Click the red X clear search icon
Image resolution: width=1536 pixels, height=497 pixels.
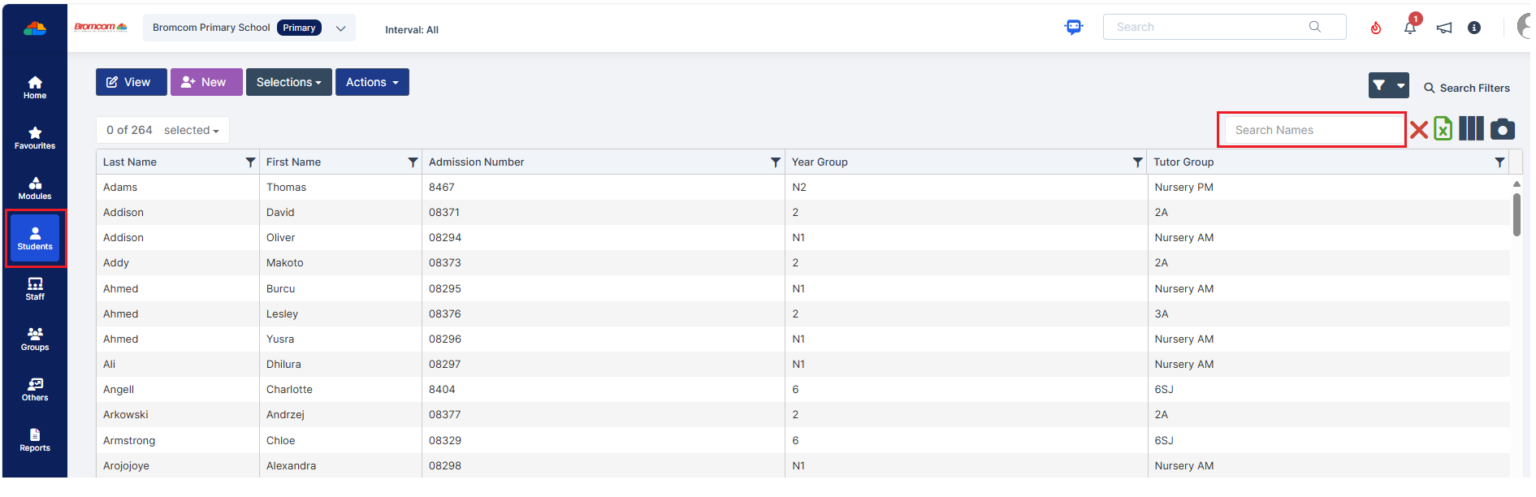[x=1418, y=130]
